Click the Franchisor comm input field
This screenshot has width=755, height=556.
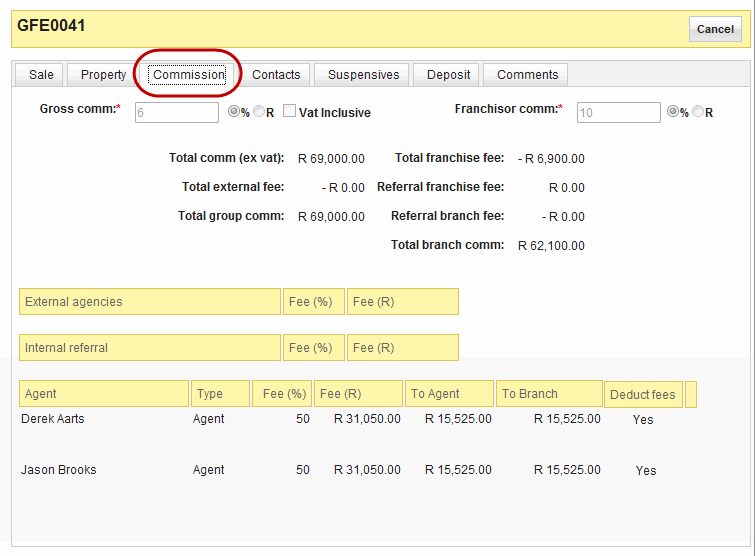(618, 113)
